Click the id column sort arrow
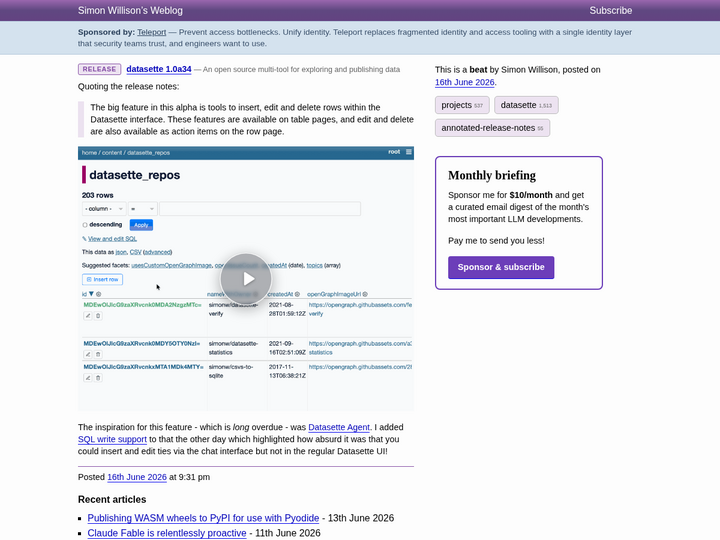The width and height of the screenshot is (720, 540). (91, 294)
